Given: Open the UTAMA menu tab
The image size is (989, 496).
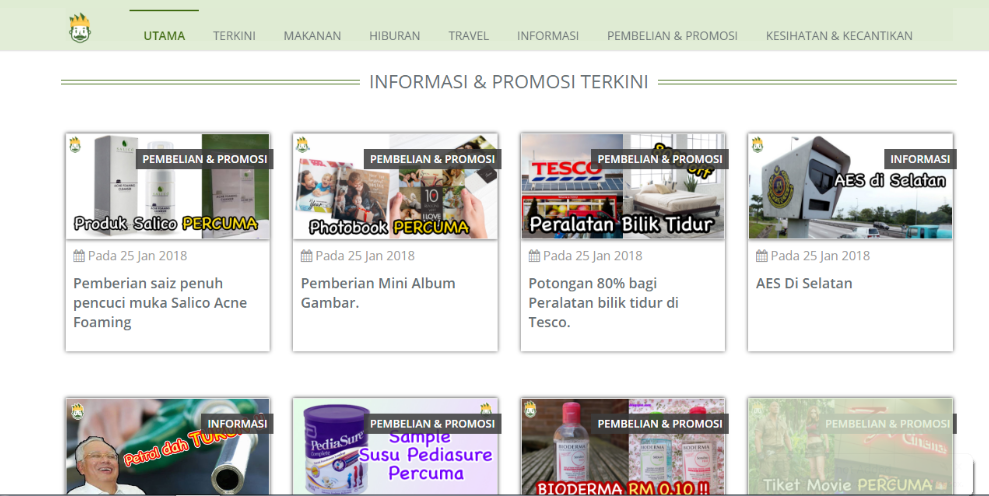Looking at the screenshot, I should click(164, 36).
